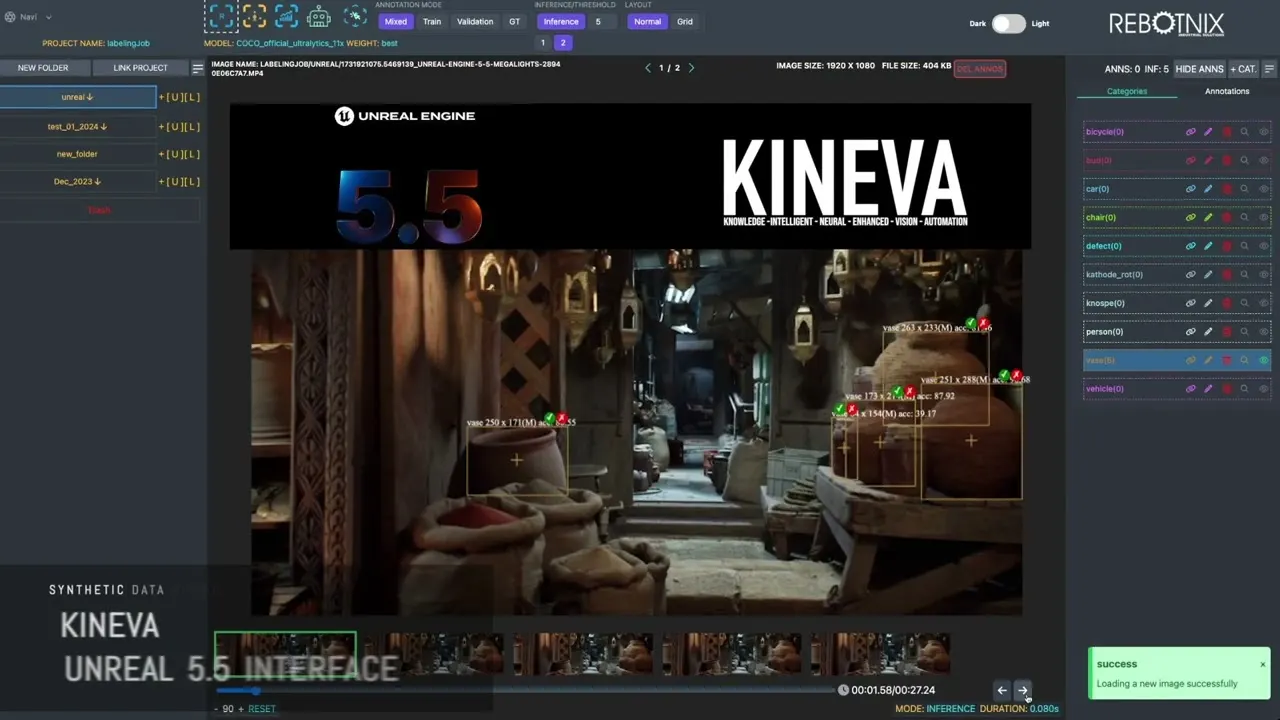Open the category panel hamburger menu
The image size is (1280, 720).
tap(1269, 69)
